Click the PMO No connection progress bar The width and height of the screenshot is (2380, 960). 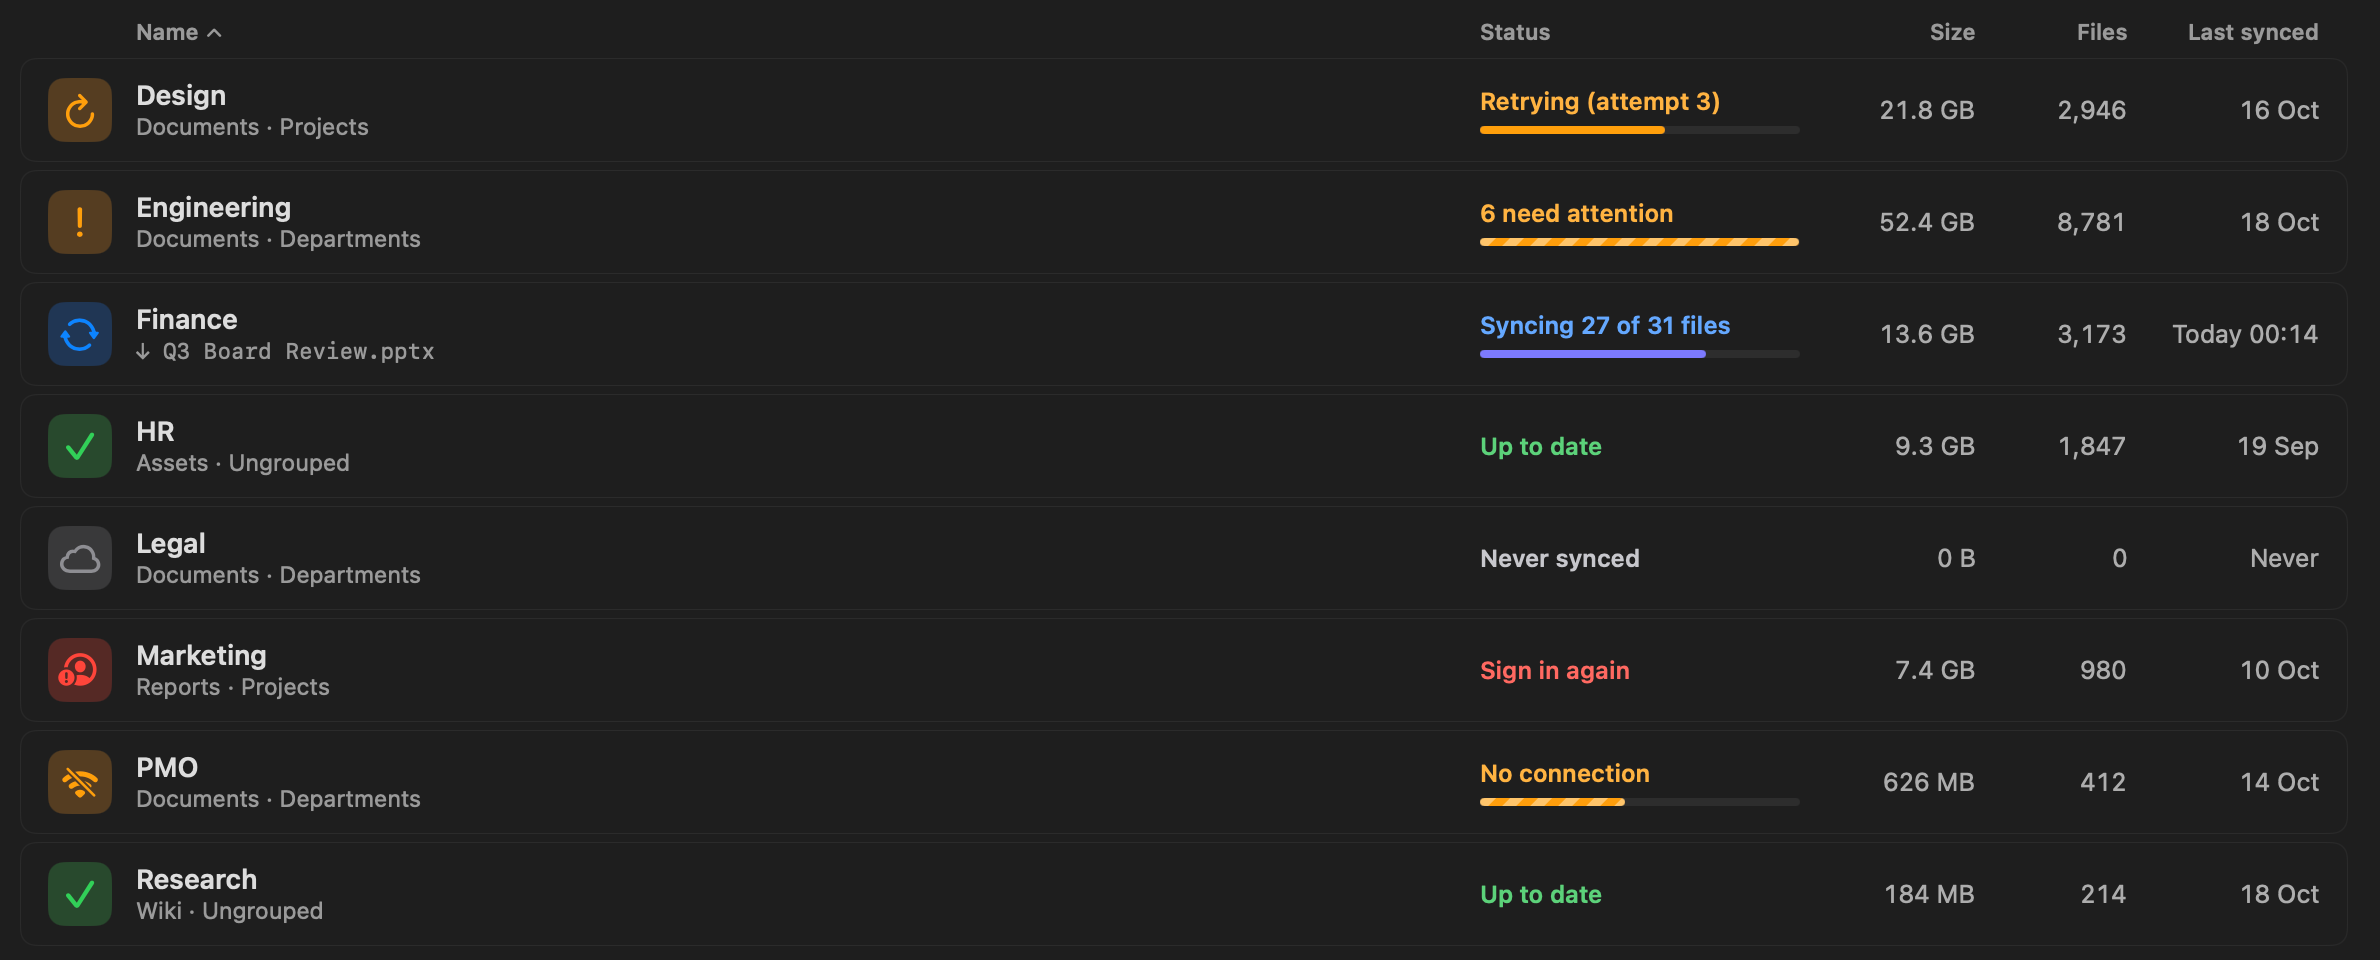pos(1639,802)
